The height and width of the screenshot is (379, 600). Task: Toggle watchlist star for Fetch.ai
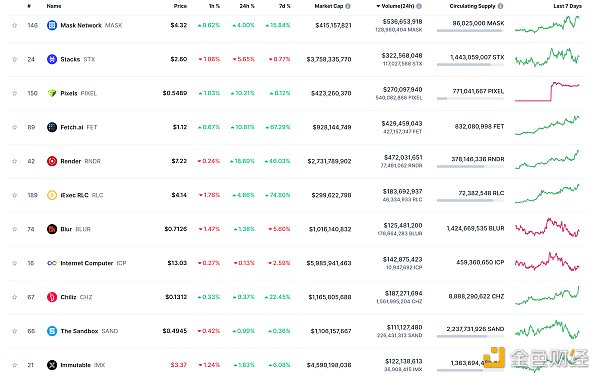tap(15, 127)
